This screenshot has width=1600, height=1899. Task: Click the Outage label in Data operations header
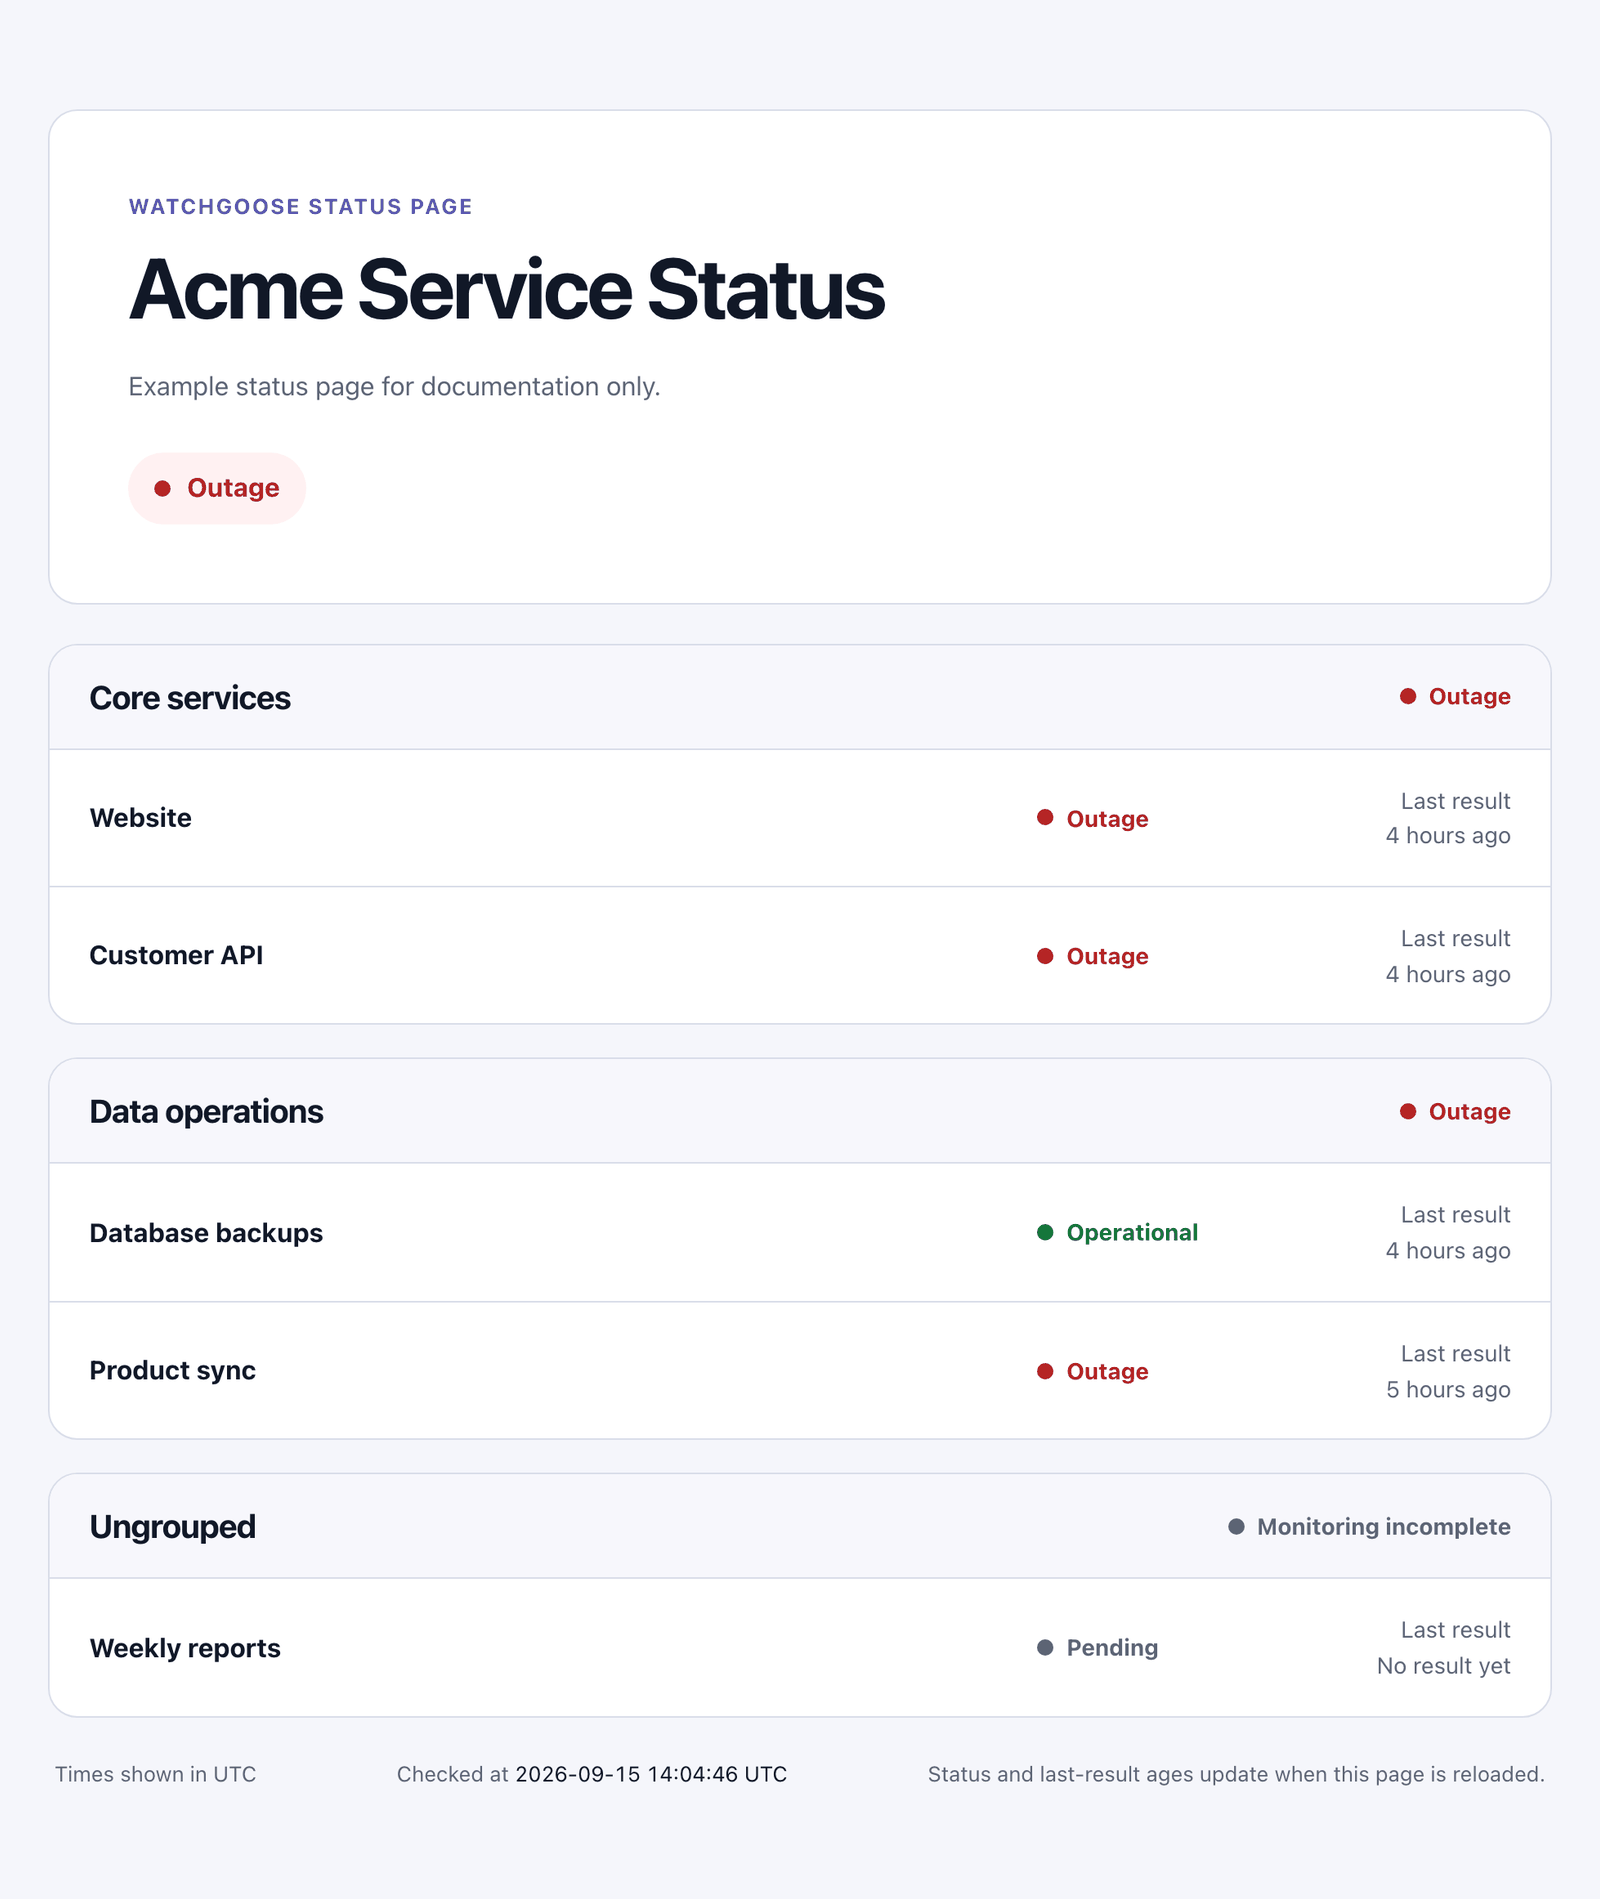coord(1469,1112)
